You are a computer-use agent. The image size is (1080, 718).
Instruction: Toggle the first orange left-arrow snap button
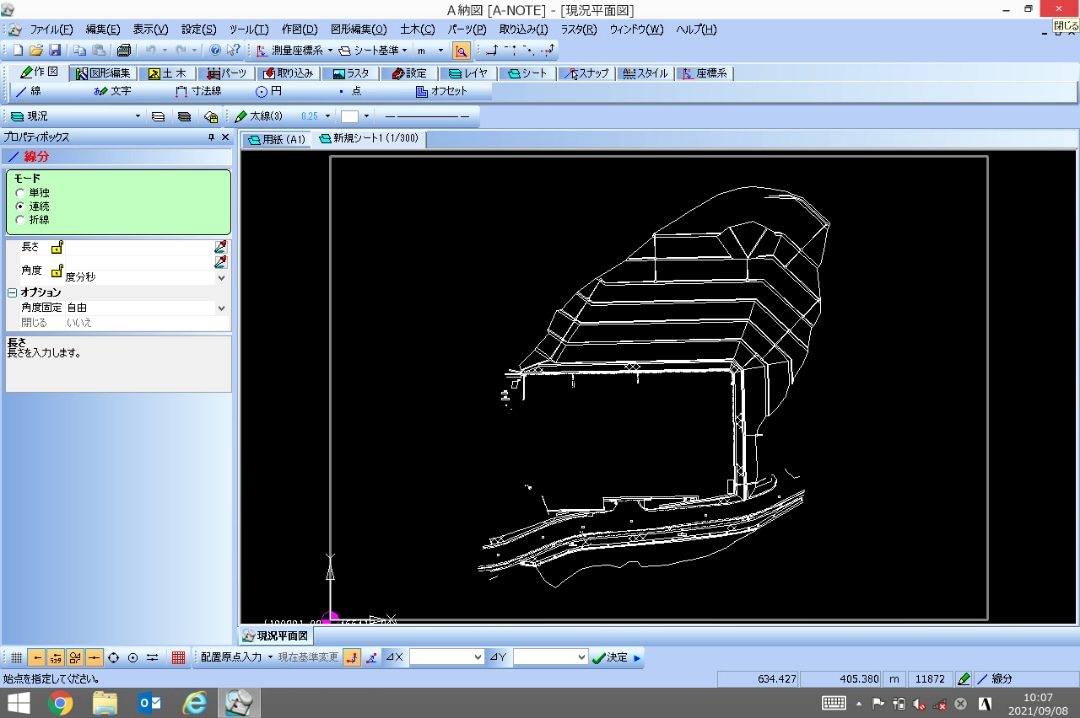[37, 657]
